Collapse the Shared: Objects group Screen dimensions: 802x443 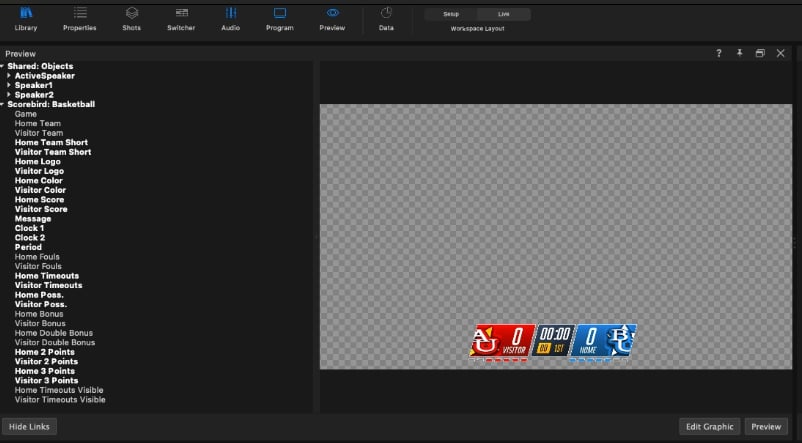[x=3, y=66]
